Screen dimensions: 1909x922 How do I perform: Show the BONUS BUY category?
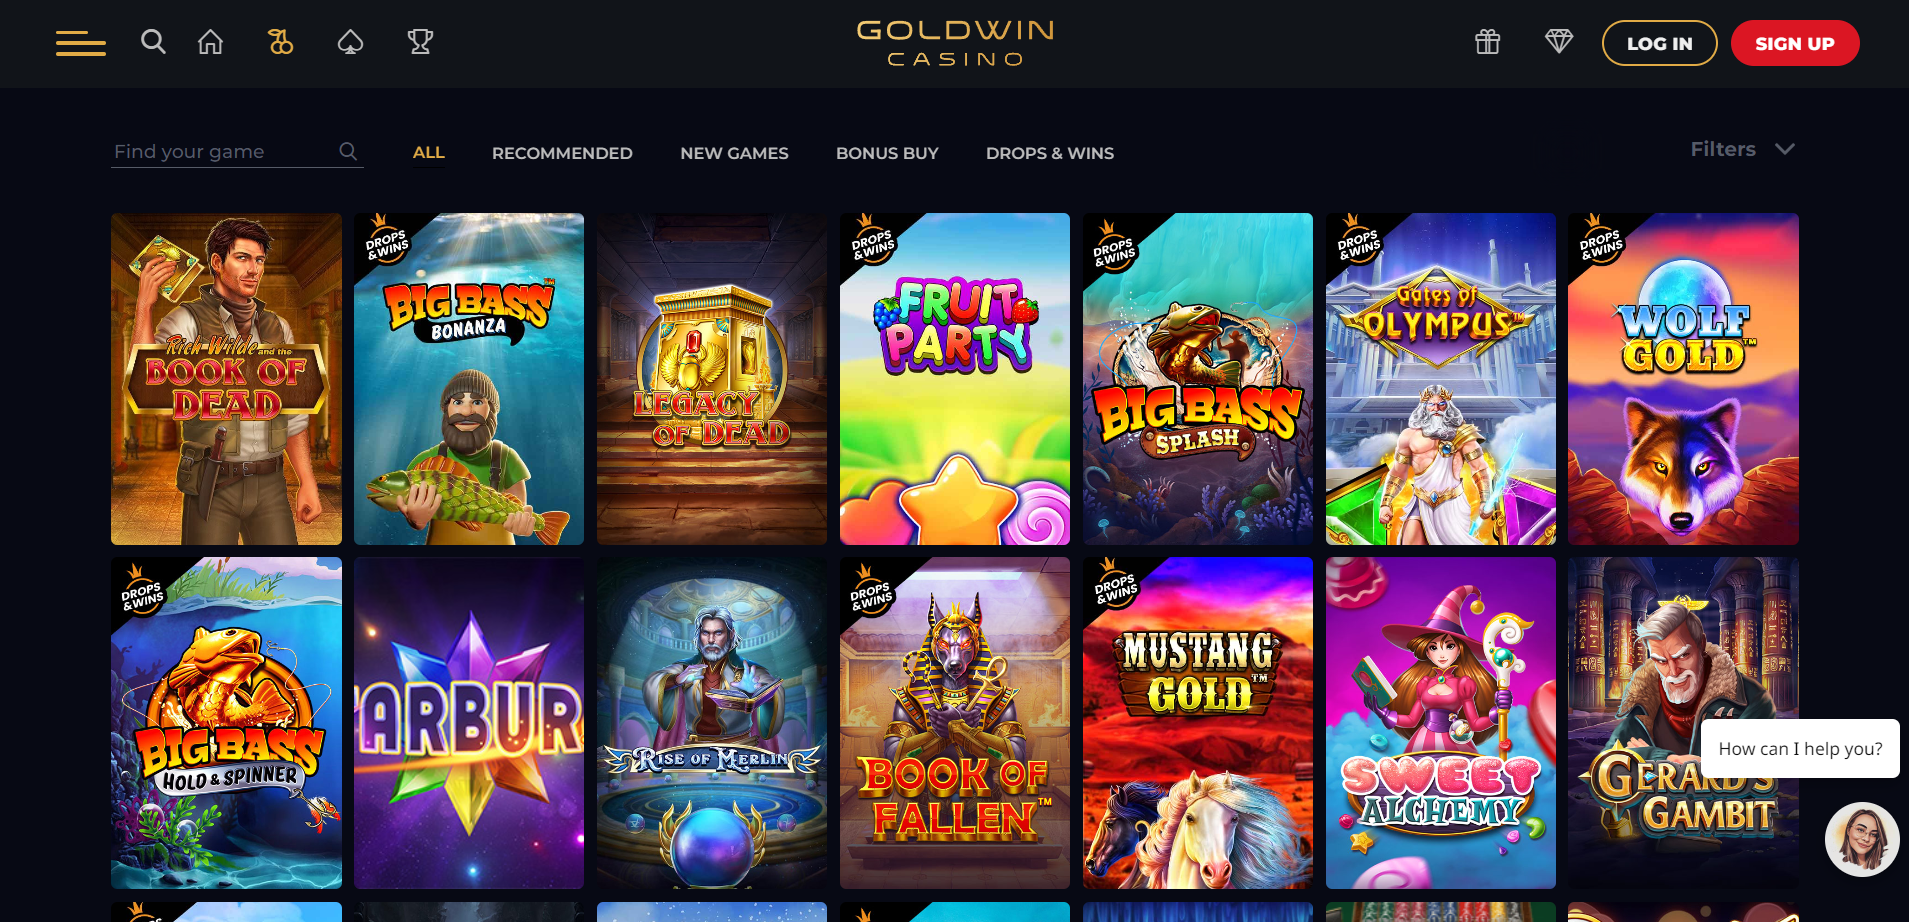coord(887,153)
